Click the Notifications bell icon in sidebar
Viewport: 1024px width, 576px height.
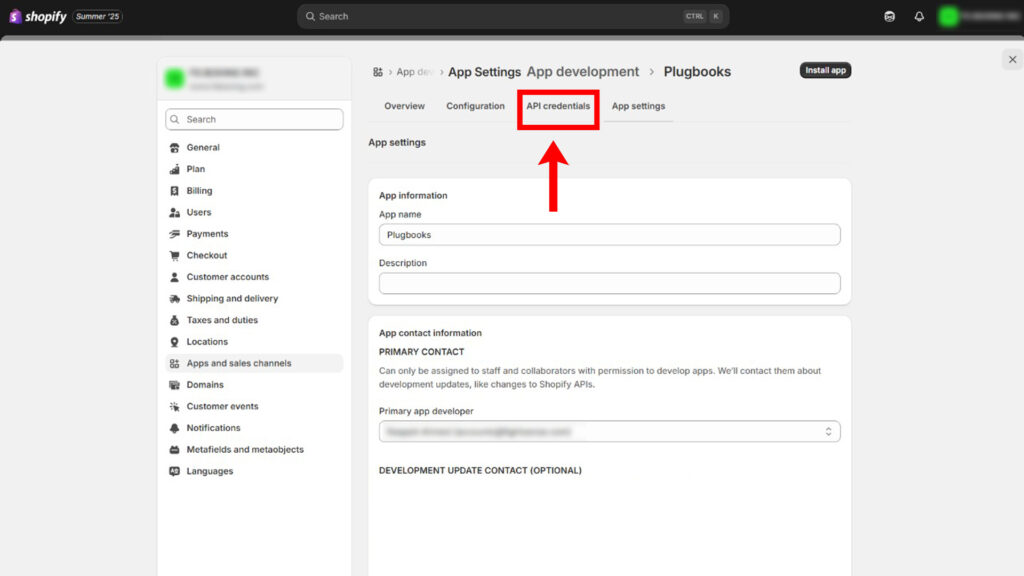174,428
